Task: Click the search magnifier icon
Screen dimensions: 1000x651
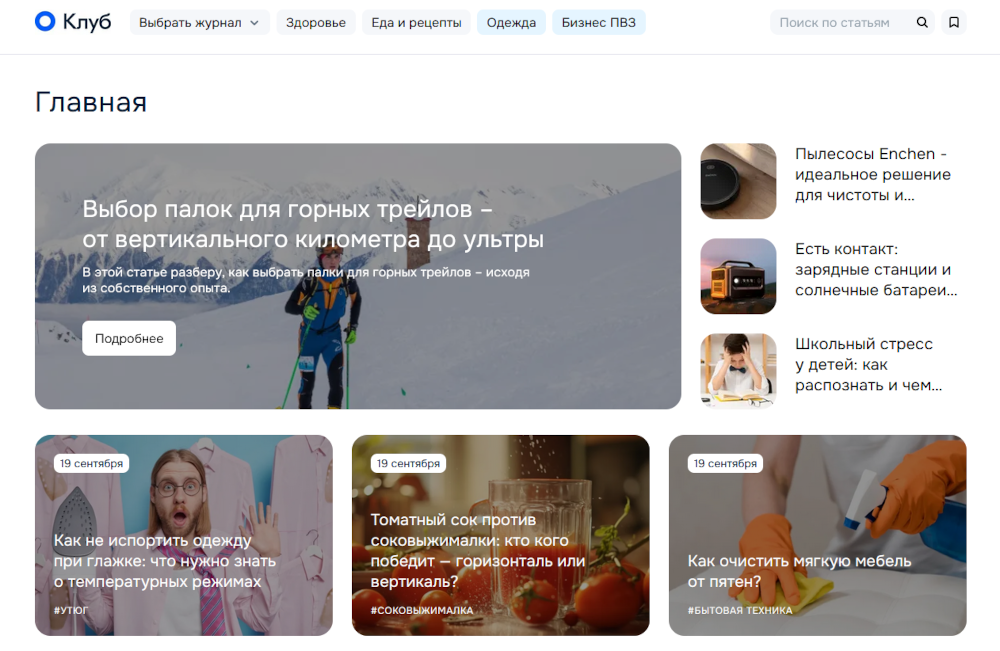Action: [x=922, y=22]
